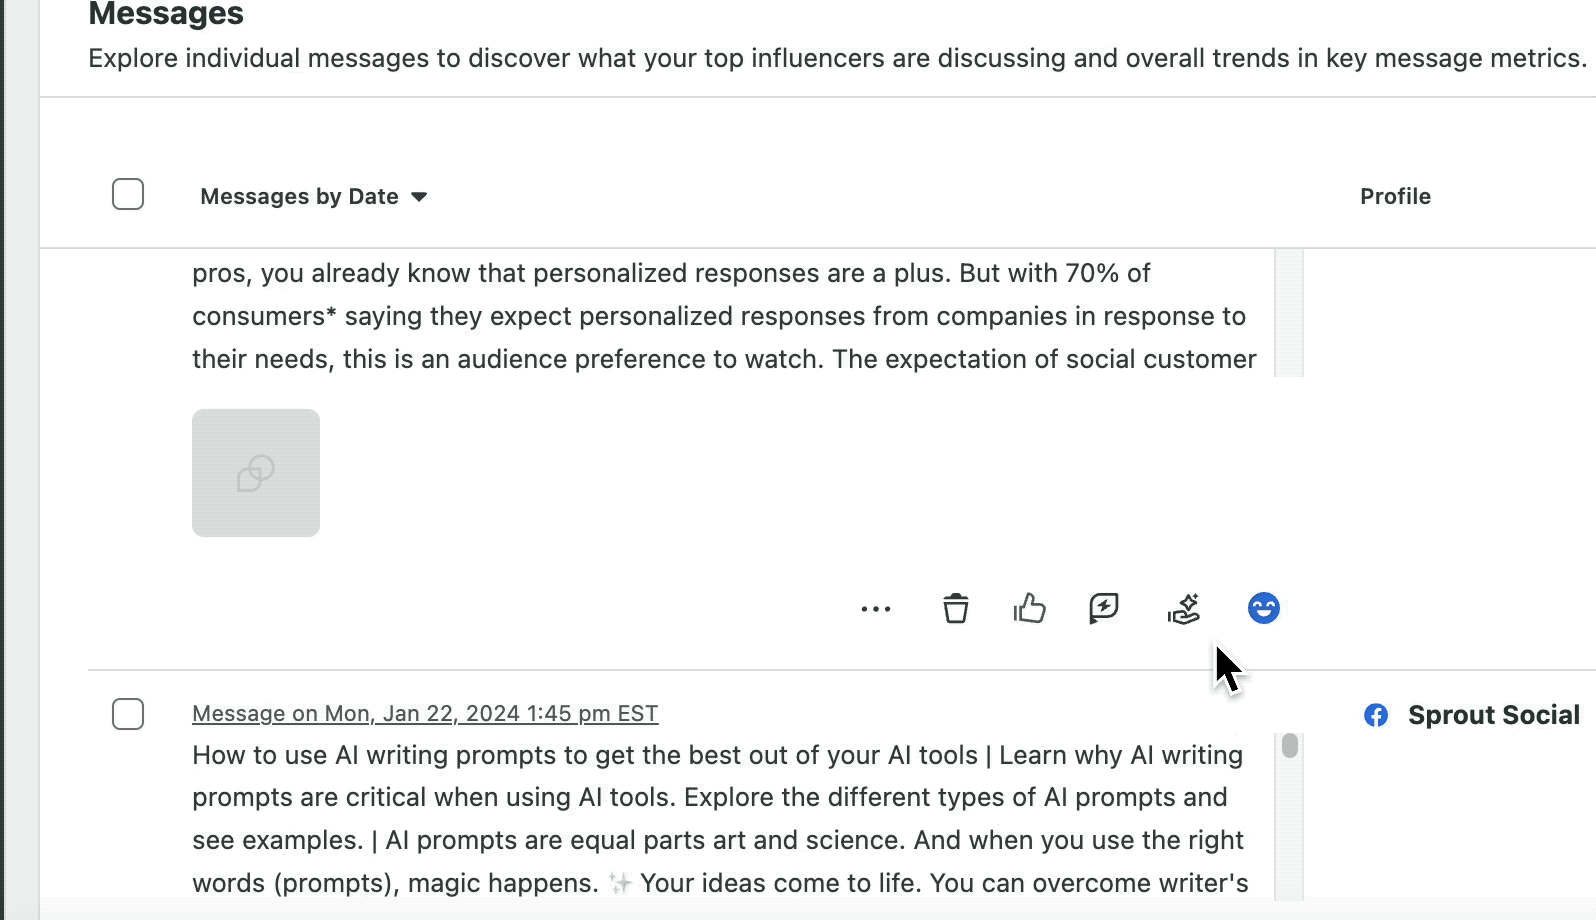Click the hand with sparkle icon
The width and height of the screenshot is (1596, 920).
(x=1184, y=608)
